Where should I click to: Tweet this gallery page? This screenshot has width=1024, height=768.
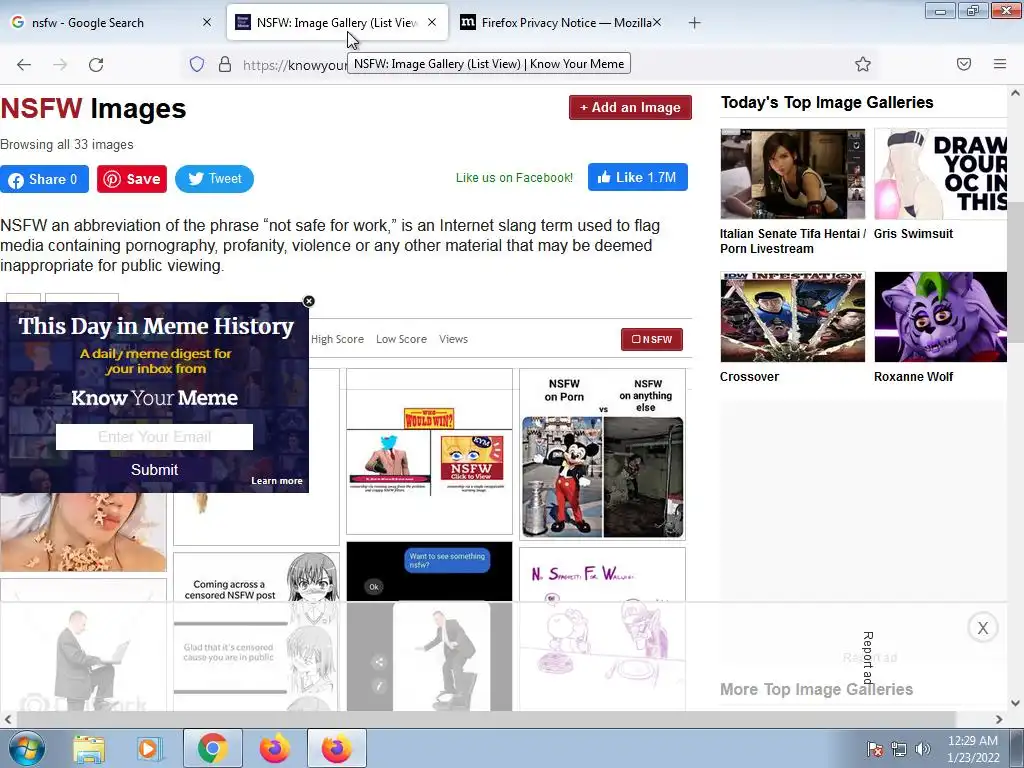point(214,179)
